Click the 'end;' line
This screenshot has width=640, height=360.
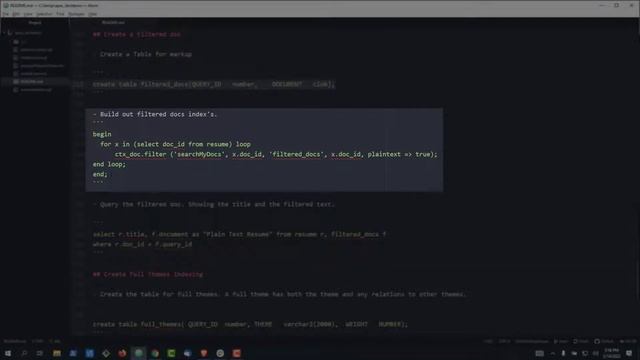(100, 174)
